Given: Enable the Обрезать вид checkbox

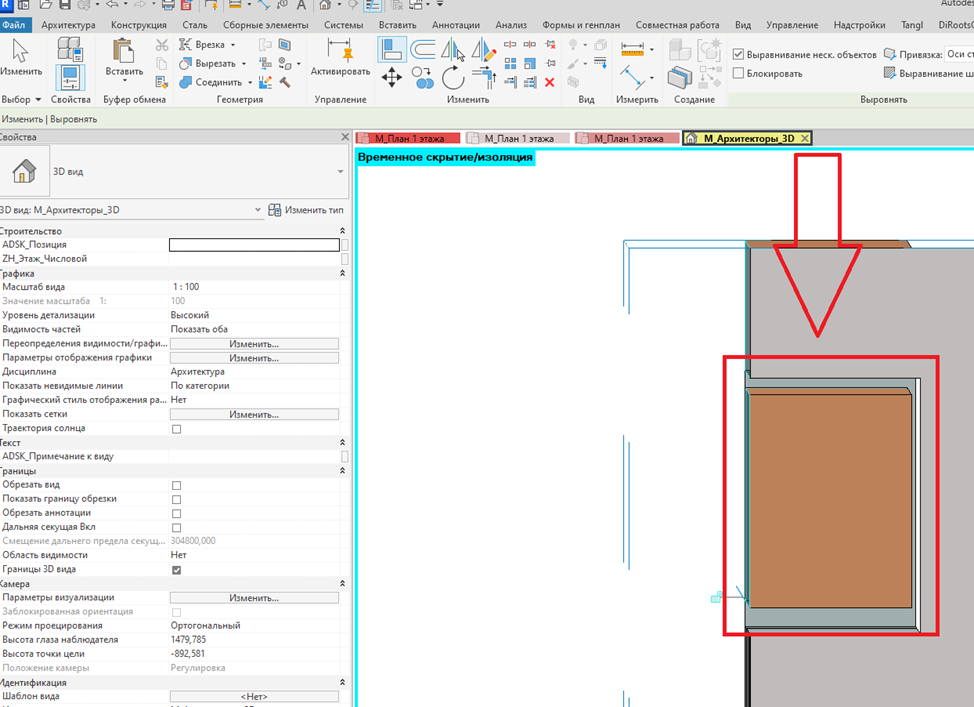Looking at the screenshot, I should (x=176, y=486).
